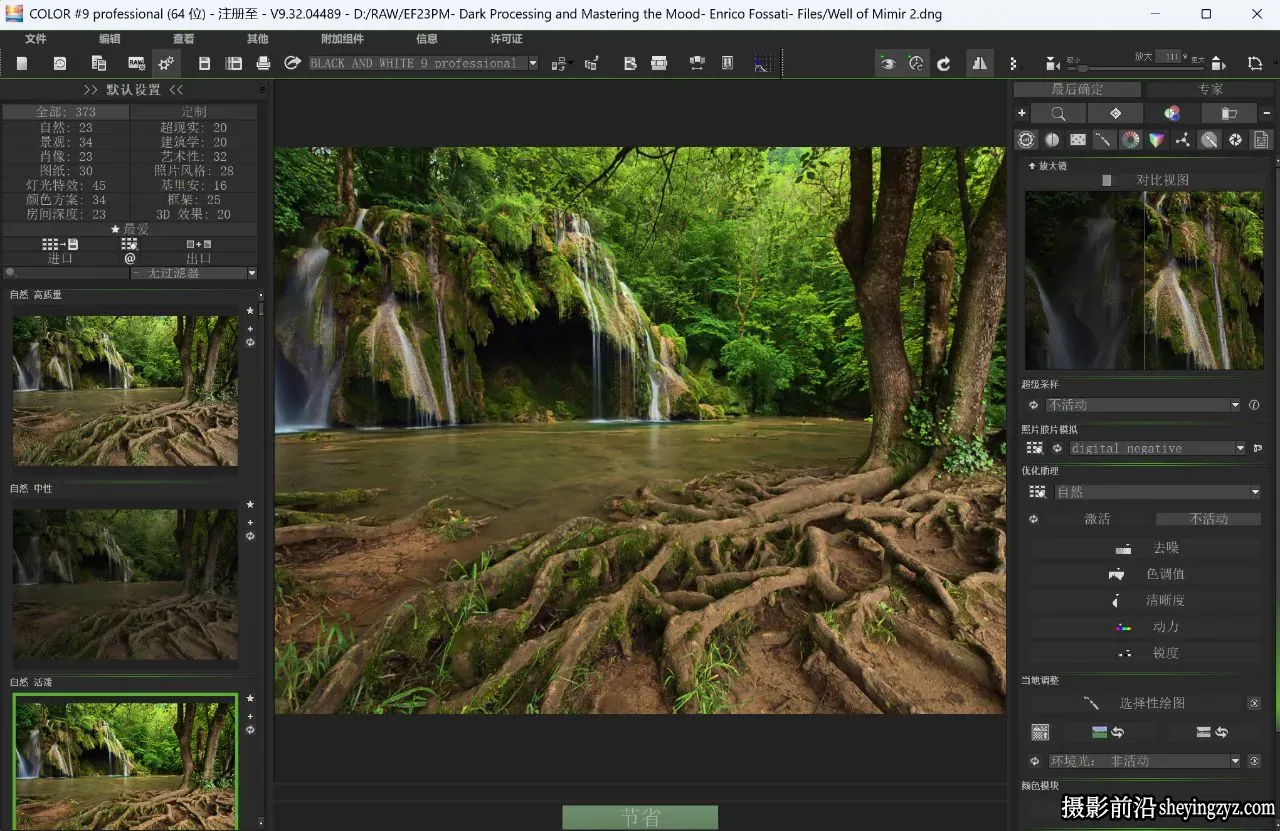Select the 自然 中性 preset thumbnail

pyautogui.click(x=125, y=585)
